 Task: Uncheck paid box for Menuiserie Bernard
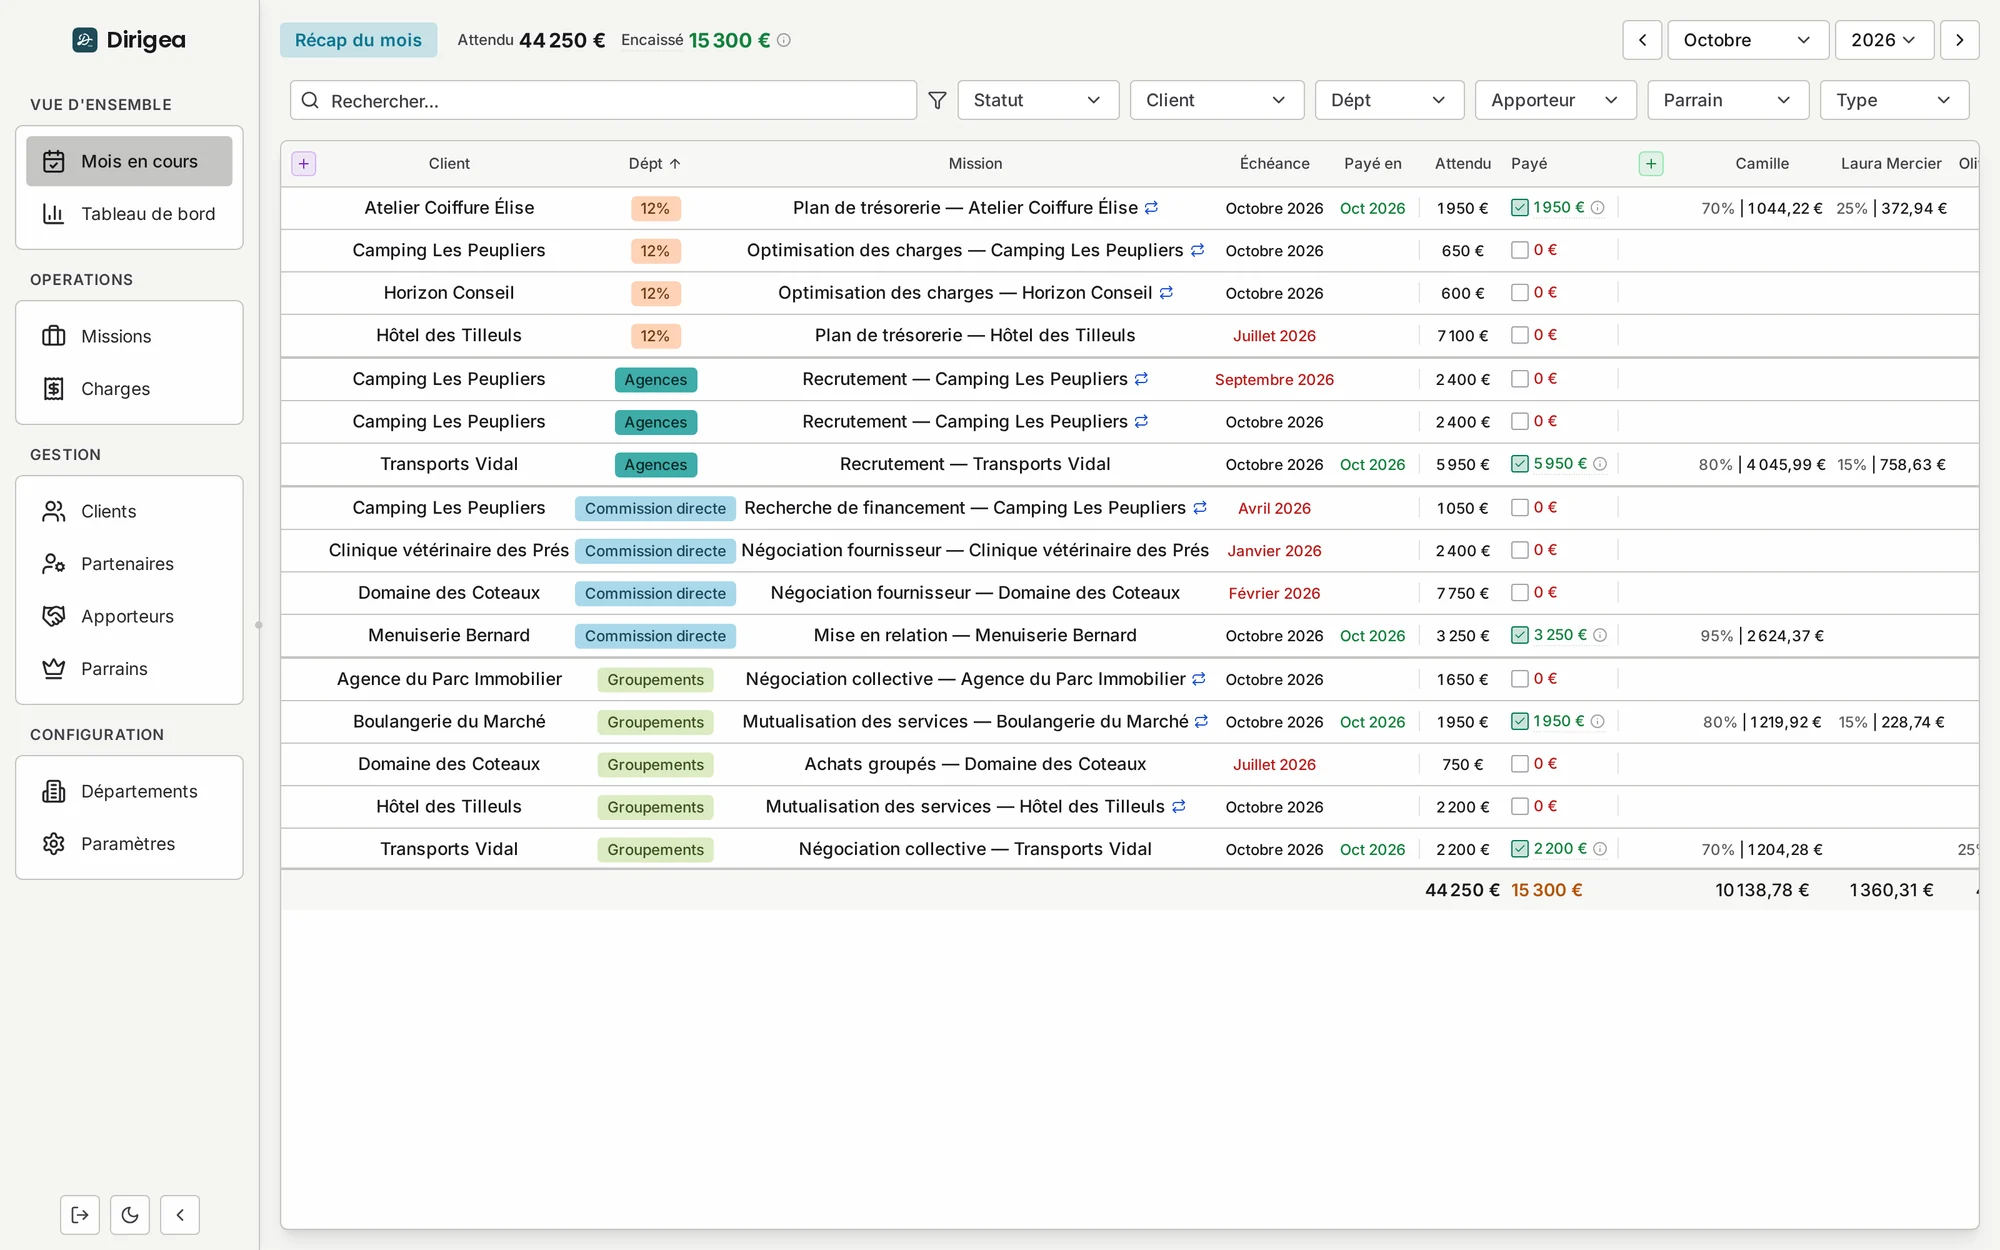[x=1520, y=635]
